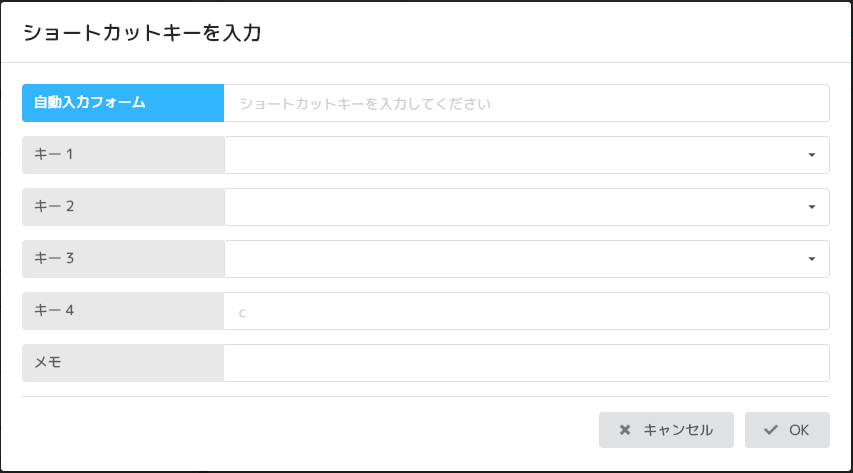Focus the メモ text input
853x473 pixels.
526,363
